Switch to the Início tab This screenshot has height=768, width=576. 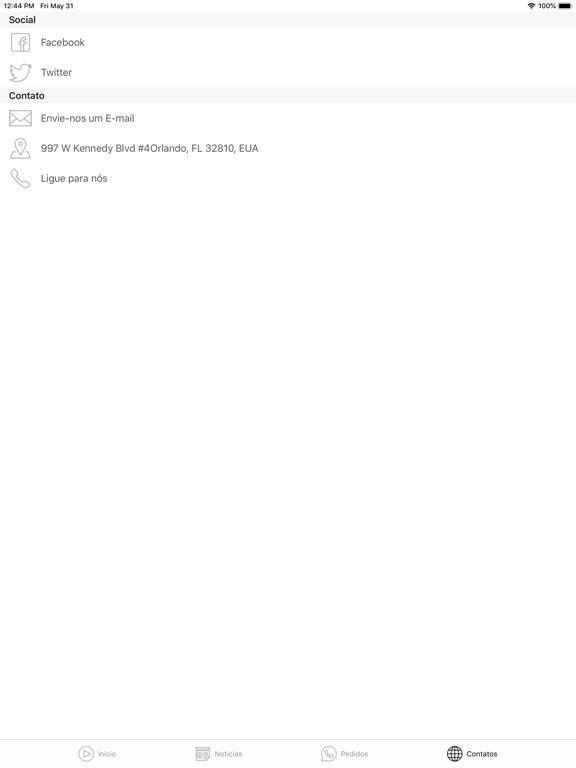97,753
